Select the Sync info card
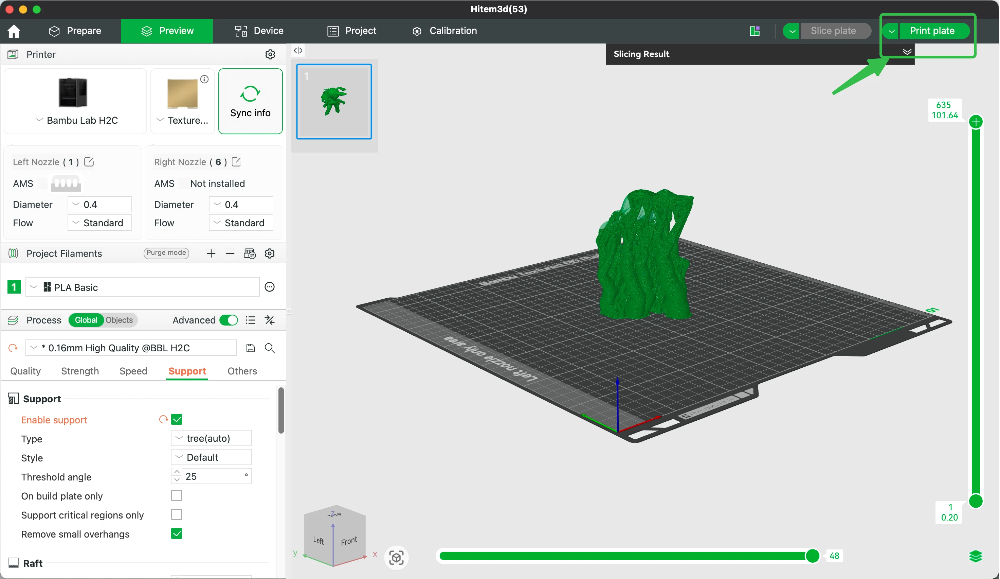The height and width of the screenshot is (579, 1000). 250,100
